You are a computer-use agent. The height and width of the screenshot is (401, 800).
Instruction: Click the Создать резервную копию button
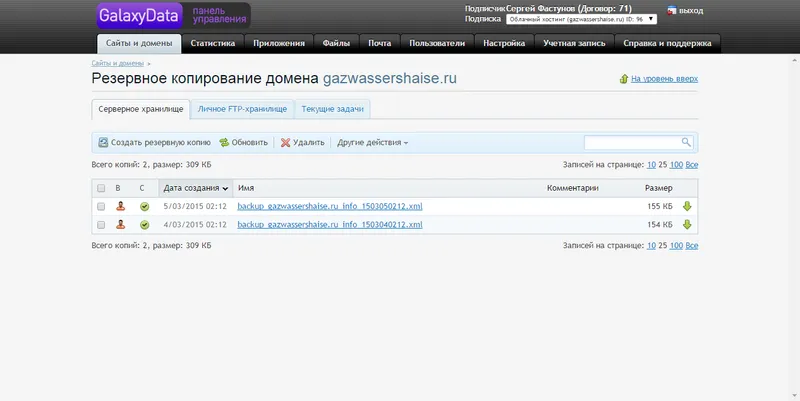coord(155,142)
